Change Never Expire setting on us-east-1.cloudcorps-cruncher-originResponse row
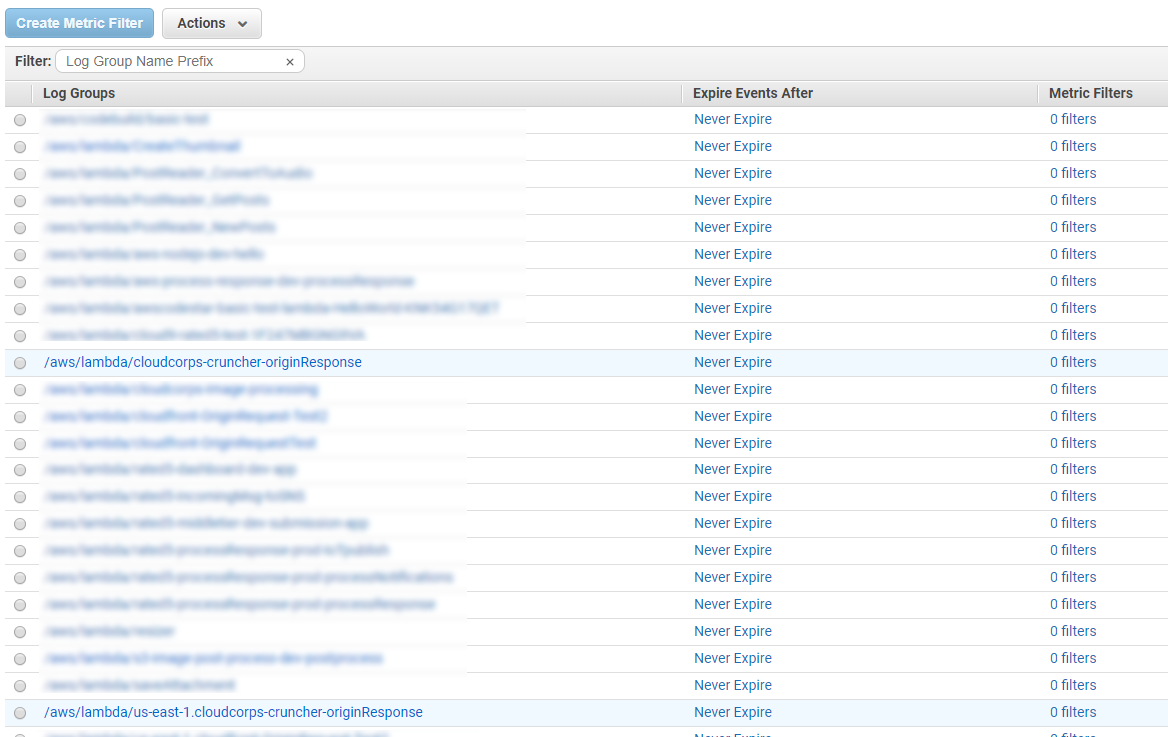The image size is (1168, 737). coord(733,712)
